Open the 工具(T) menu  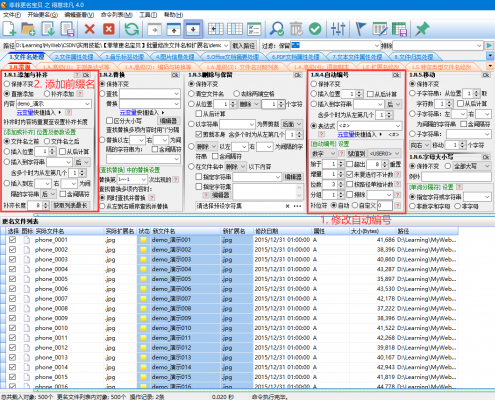[x=148, y=15]
